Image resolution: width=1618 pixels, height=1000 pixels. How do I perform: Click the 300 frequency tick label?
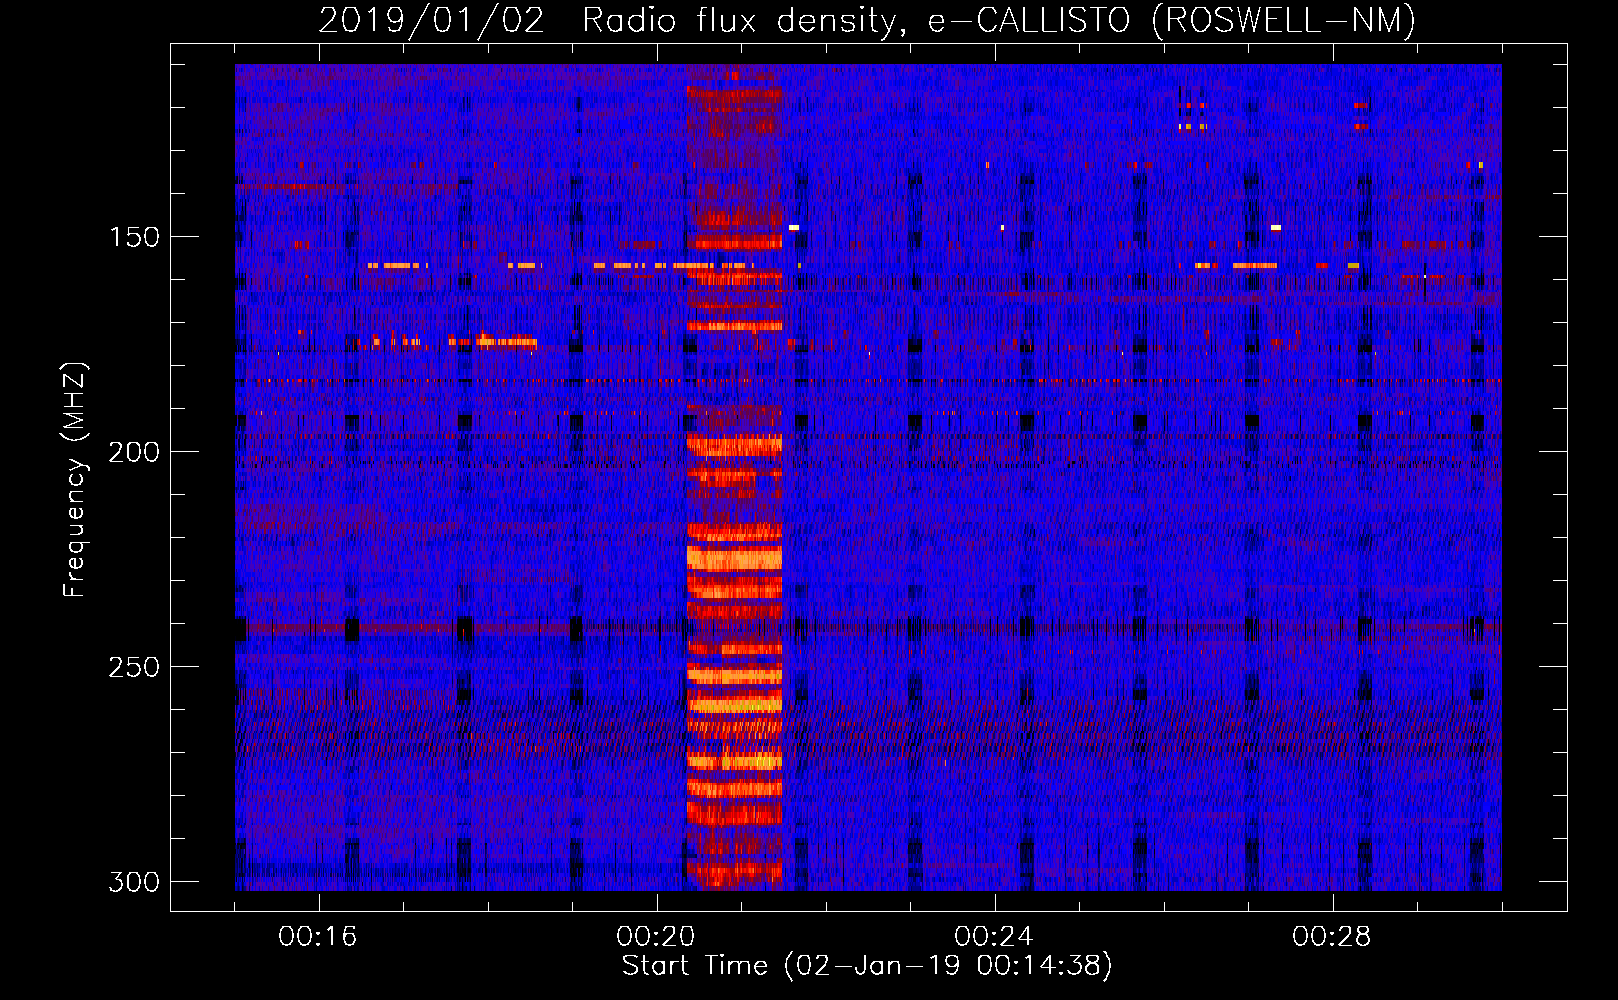[x=134, y=882]
